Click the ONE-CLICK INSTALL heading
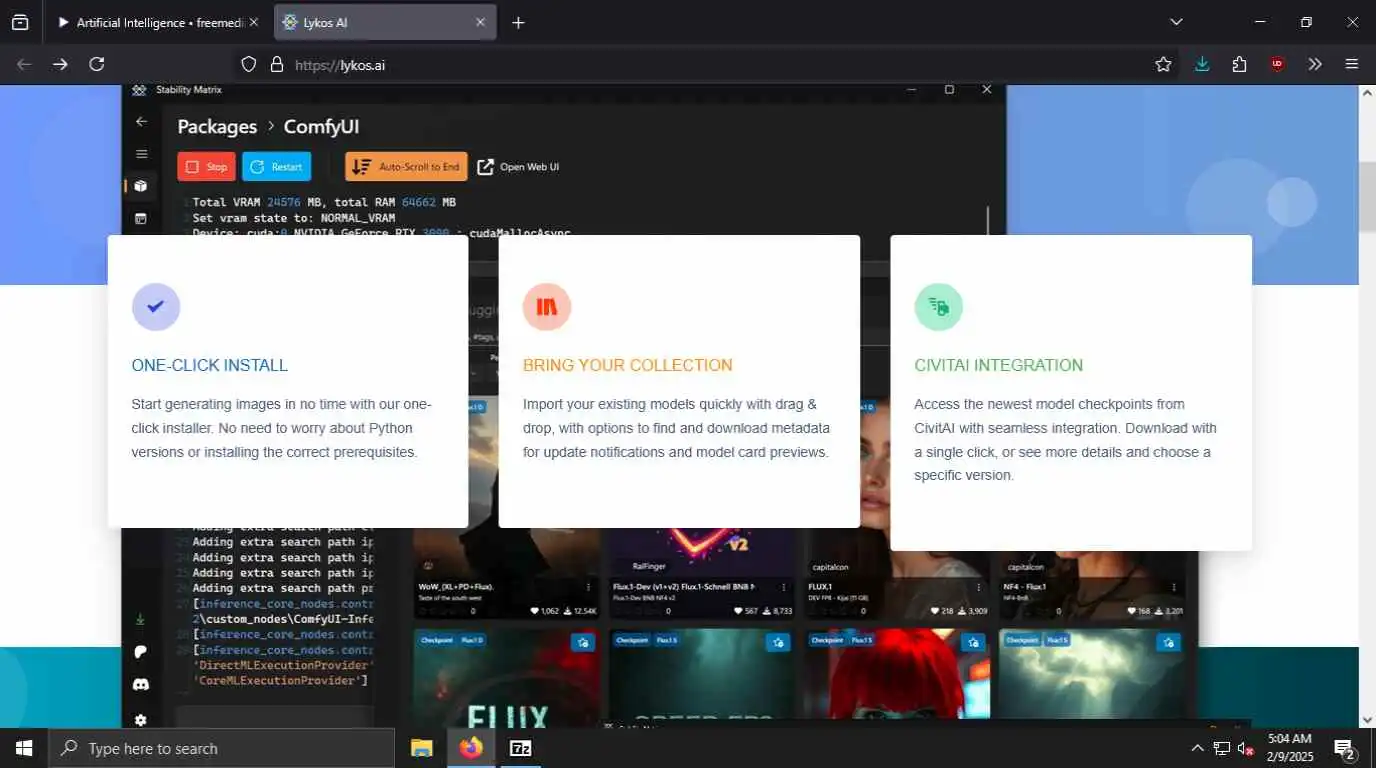This screenshot has width=1376, height=768. (x=210, y=365)
